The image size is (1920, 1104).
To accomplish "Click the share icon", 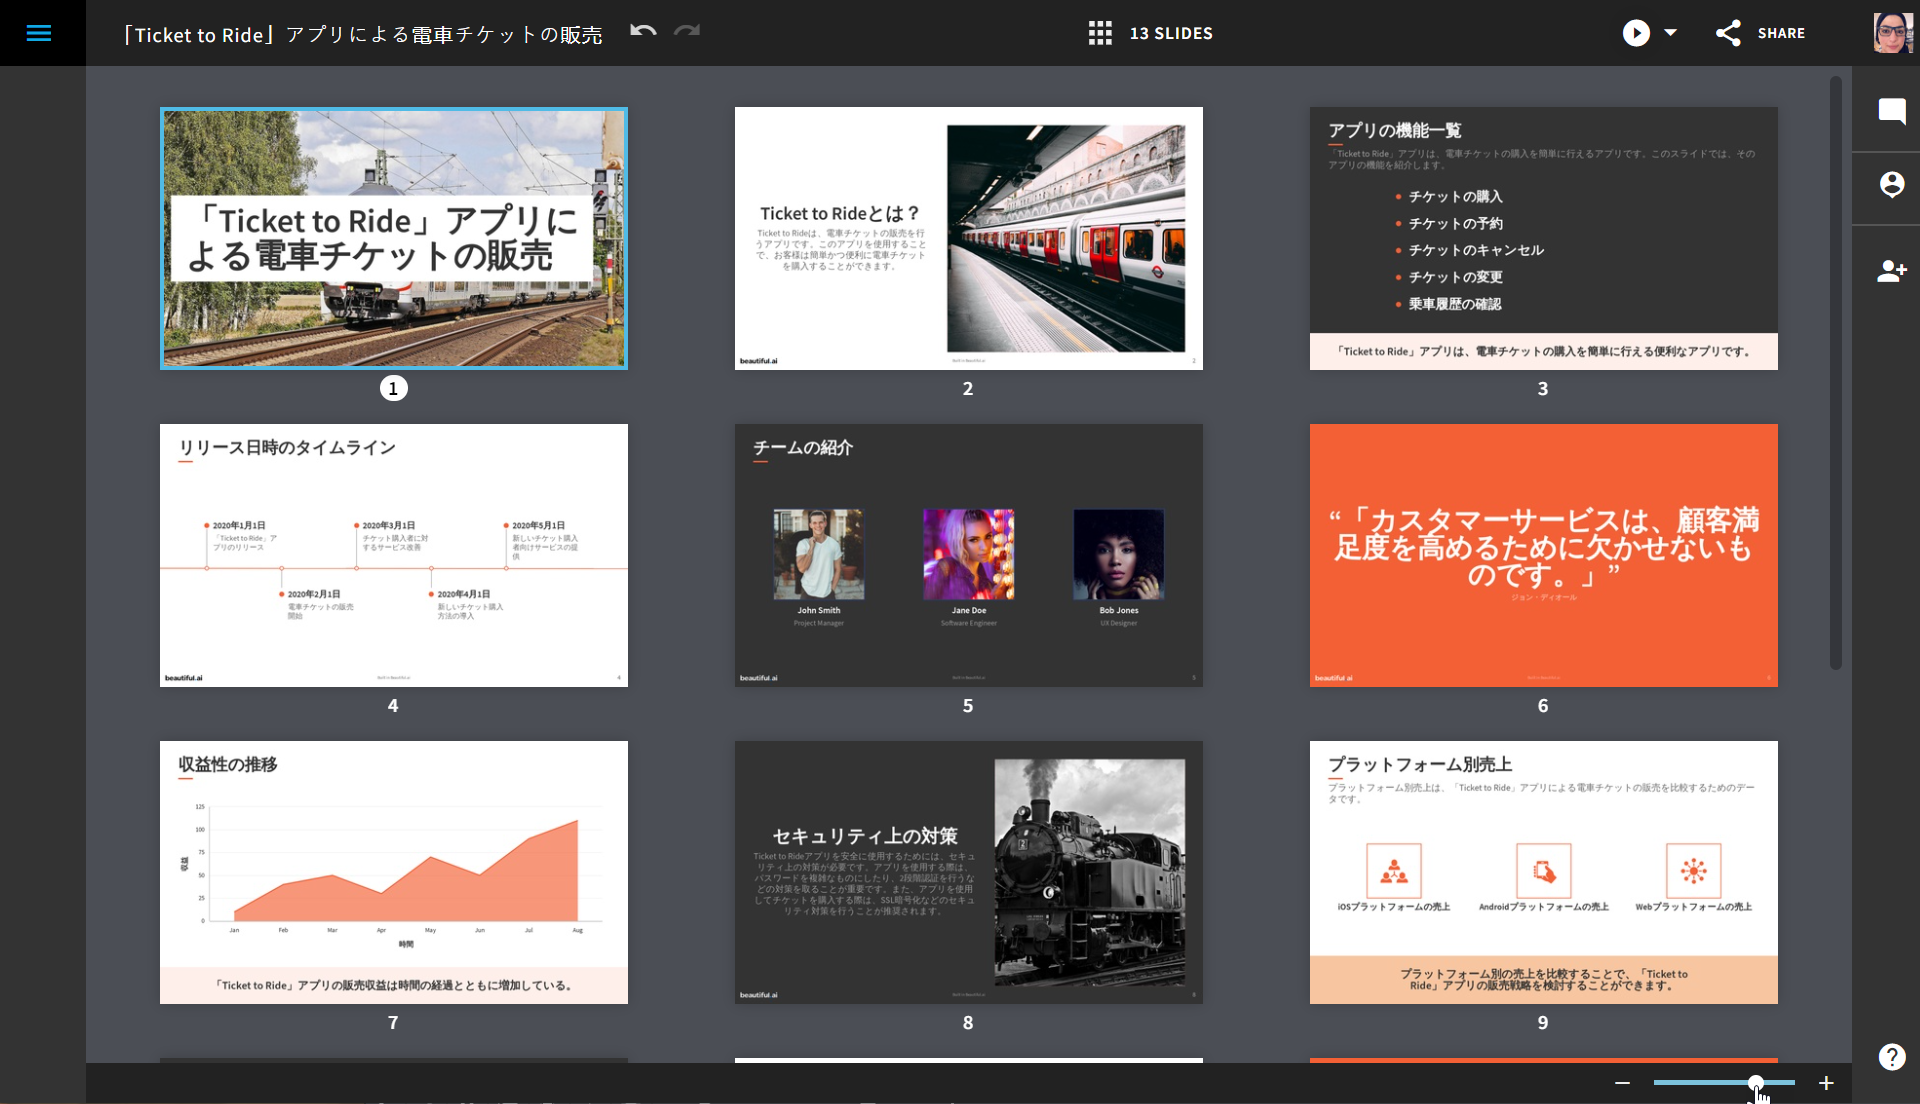I will [1728, 33].
